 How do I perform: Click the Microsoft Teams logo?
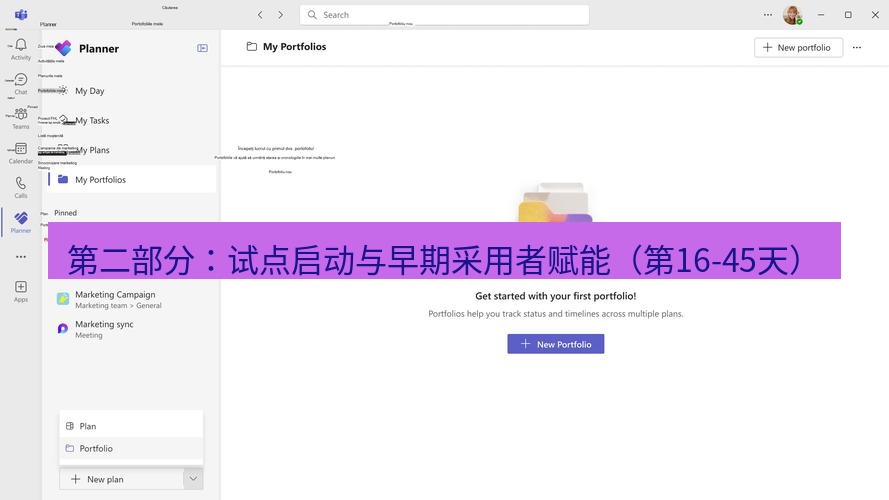click(x=21, y=14)
